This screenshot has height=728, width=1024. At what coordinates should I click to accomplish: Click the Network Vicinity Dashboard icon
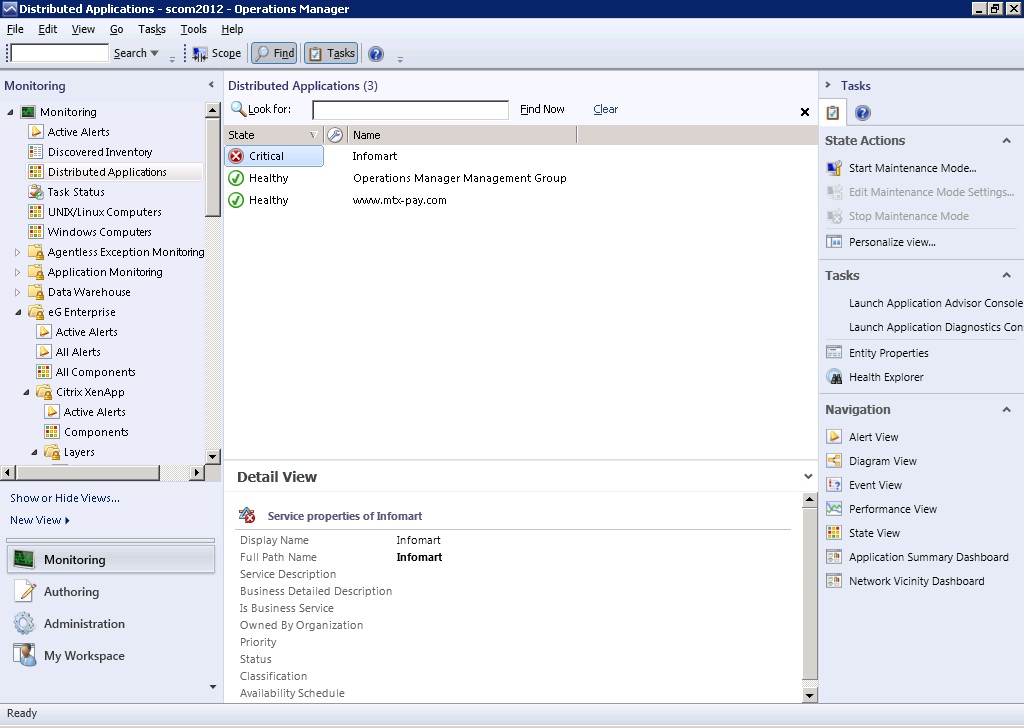(x=834, y=581)
